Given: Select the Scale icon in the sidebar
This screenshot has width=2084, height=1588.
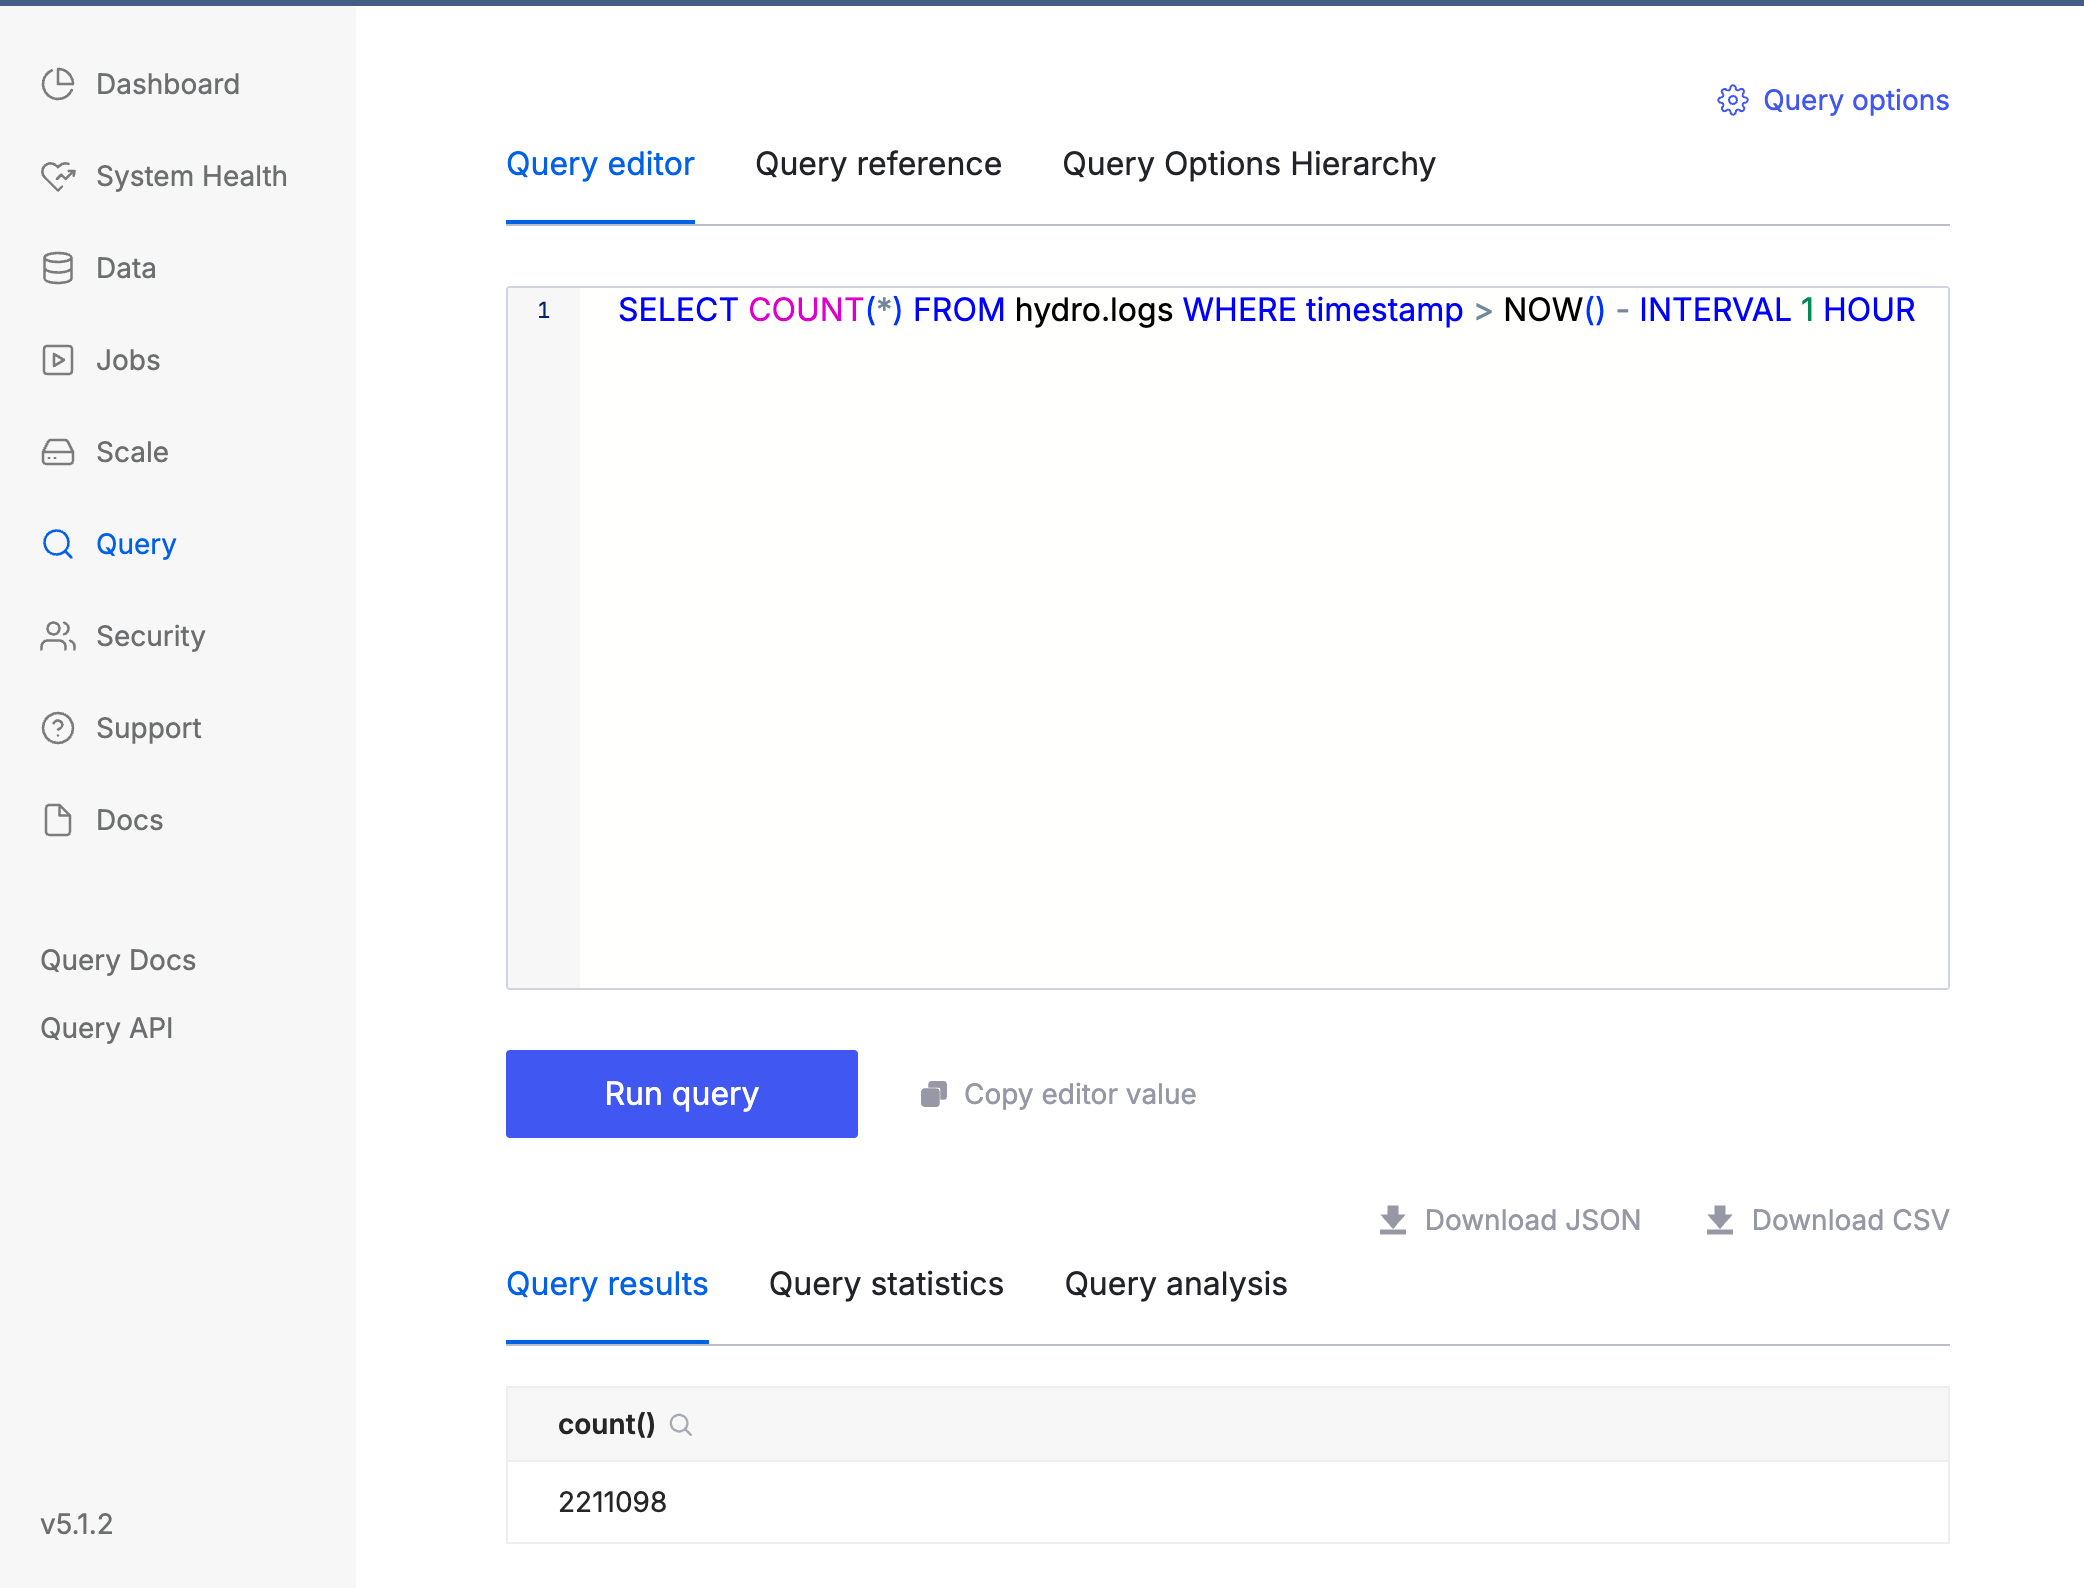Looking at the screenshot, I should [x=58, y=452].
